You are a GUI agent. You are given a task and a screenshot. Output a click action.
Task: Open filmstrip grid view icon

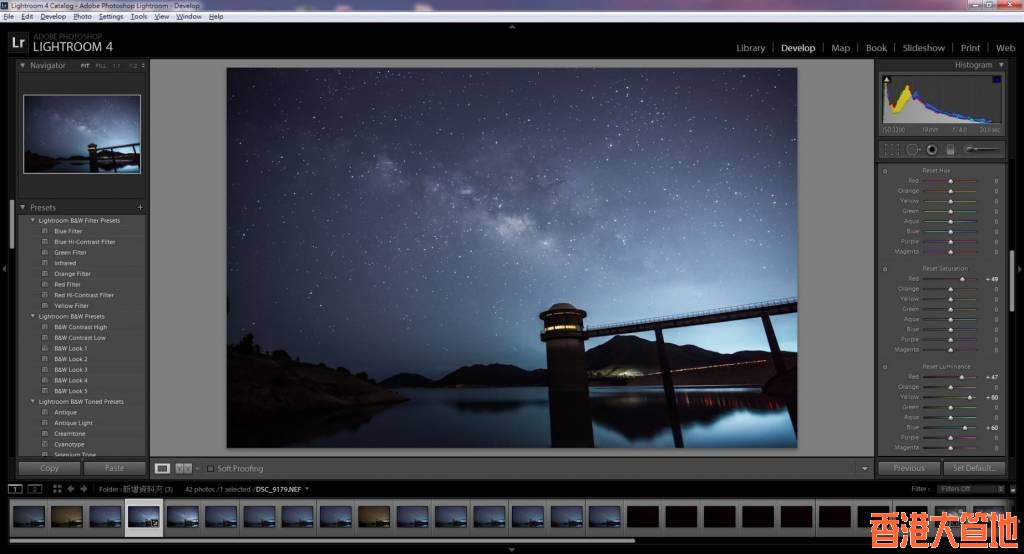(57, 489)
